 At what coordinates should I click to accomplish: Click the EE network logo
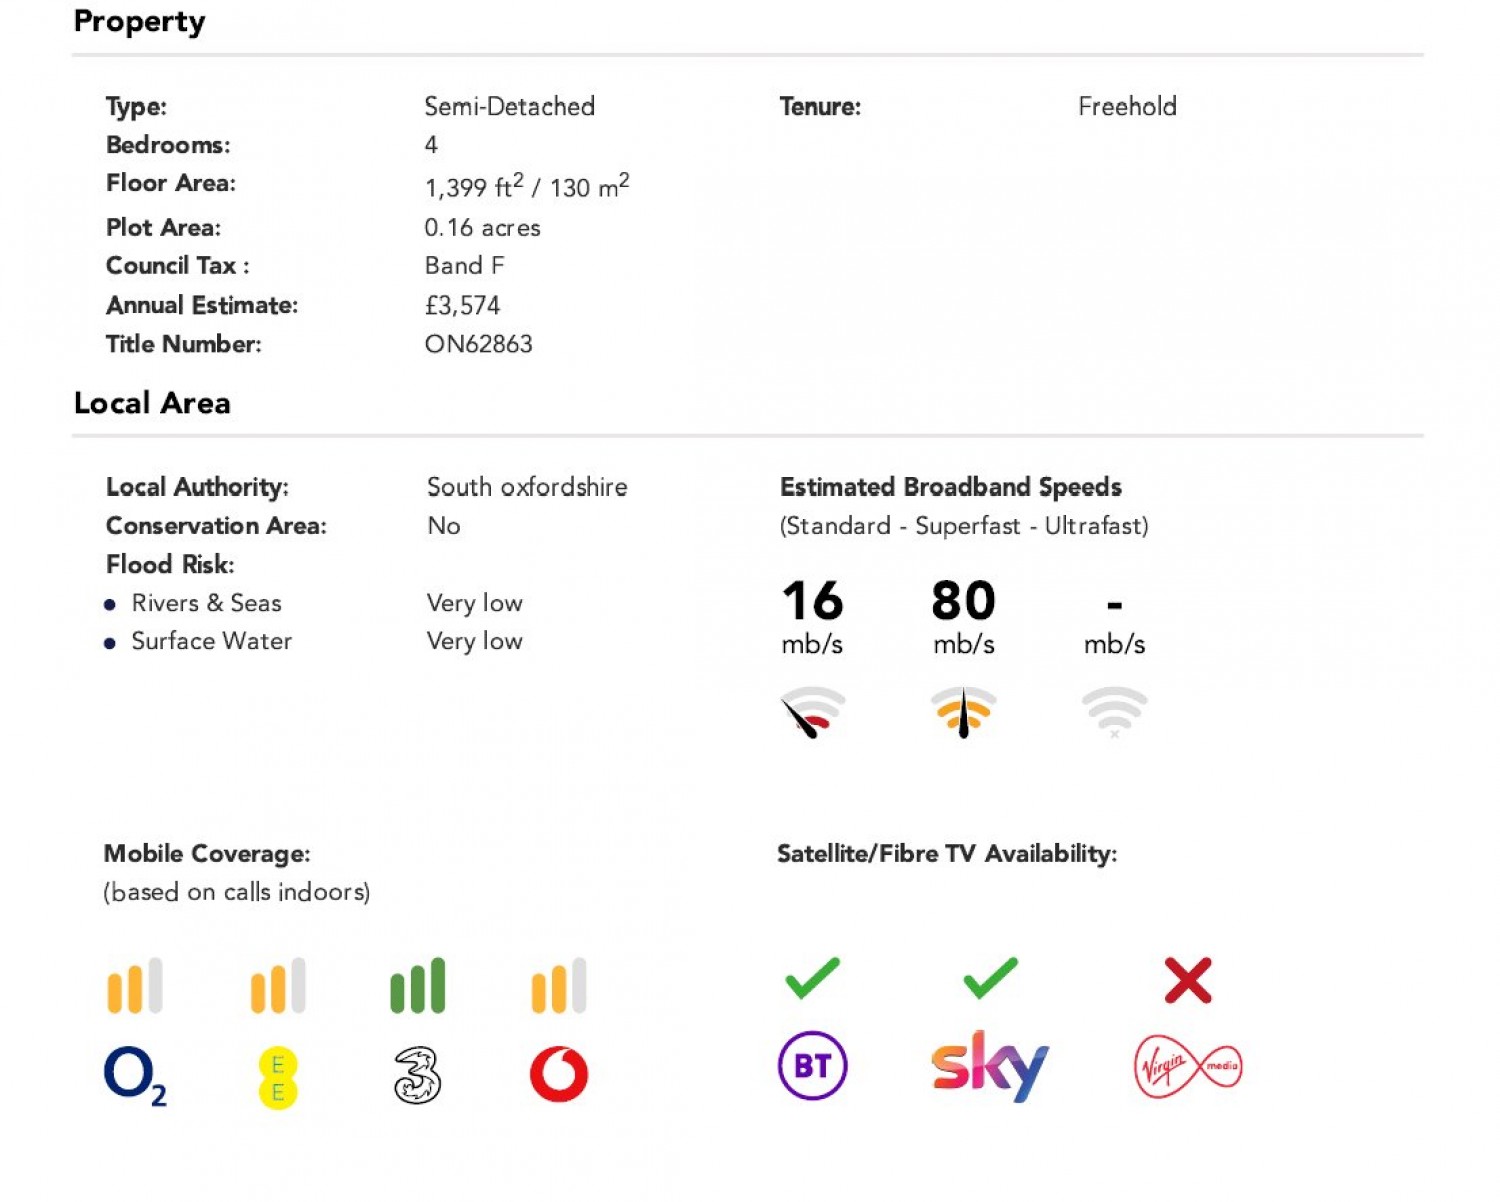click(x=277, y=1077)
